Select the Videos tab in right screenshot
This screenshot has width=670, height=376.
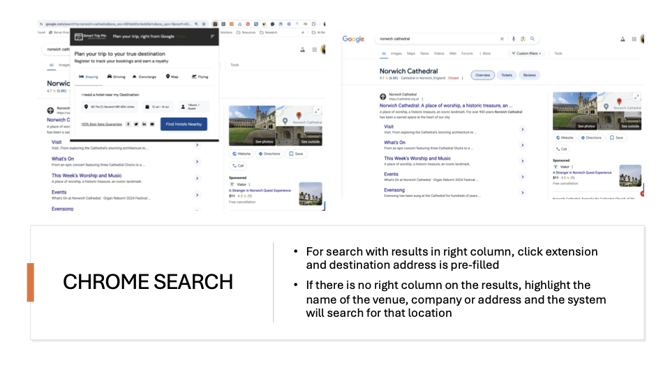(x=439, y=53)
